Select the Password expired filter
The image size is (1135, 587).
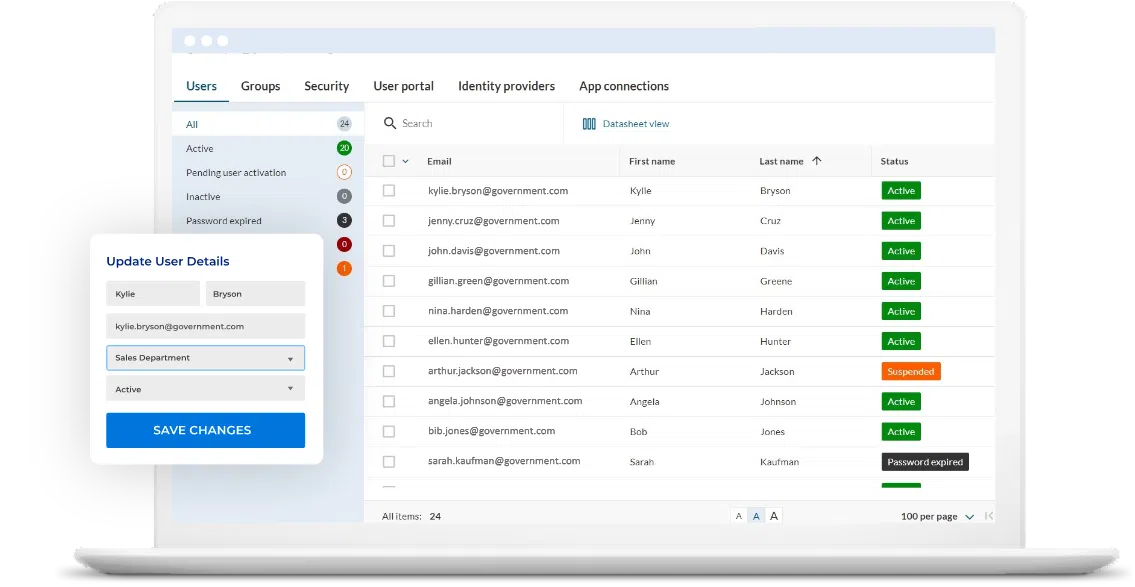click(223, 220)
